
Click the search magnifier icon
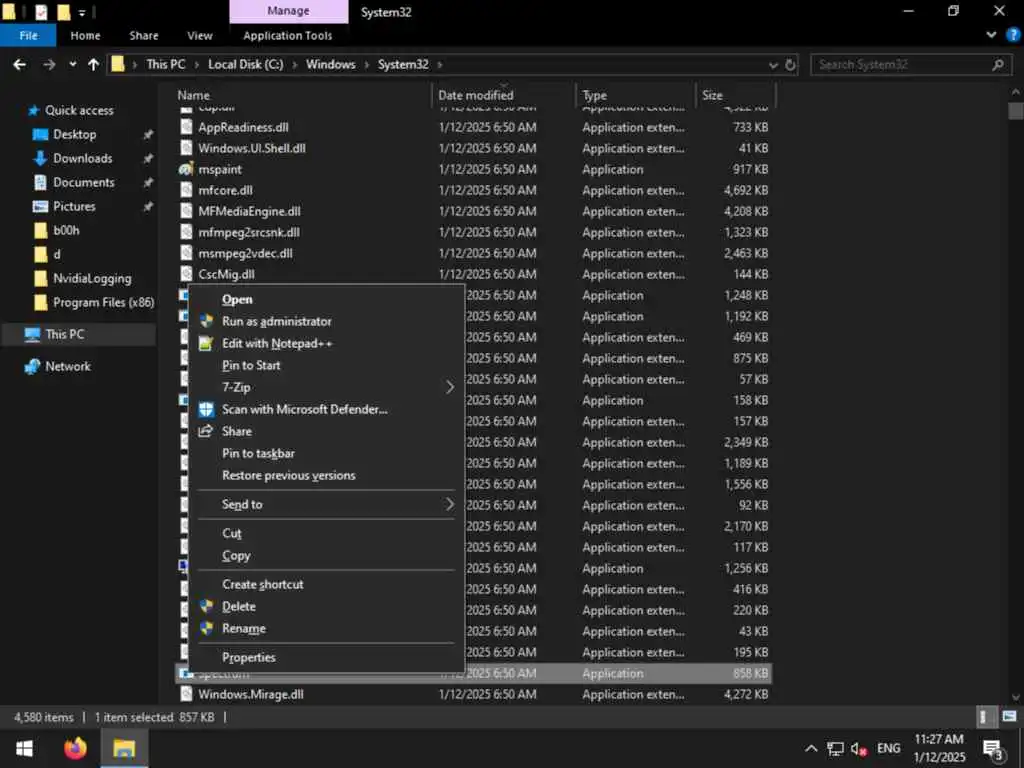click(998, 65)
